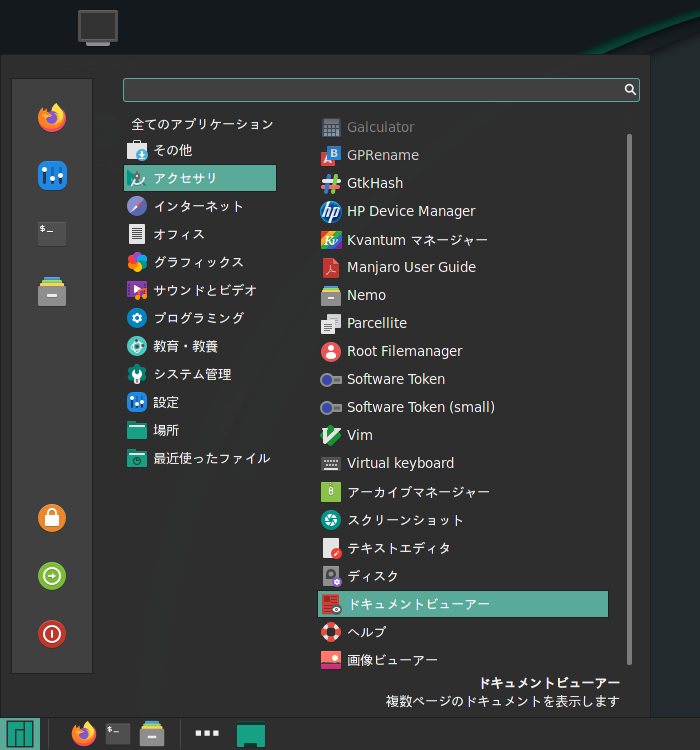Open Terminal from the favorites sidebar
700x750 pixels.
(52, 233)
